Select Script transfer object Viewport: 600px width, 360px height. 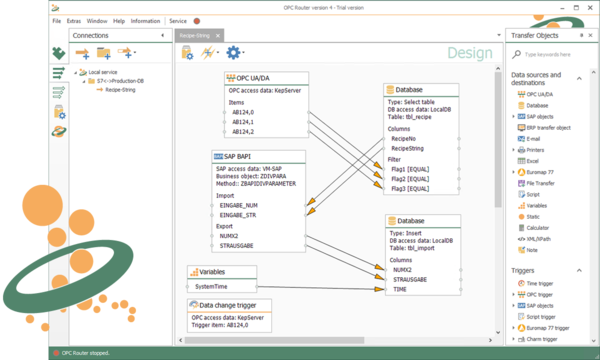point(533,194)
